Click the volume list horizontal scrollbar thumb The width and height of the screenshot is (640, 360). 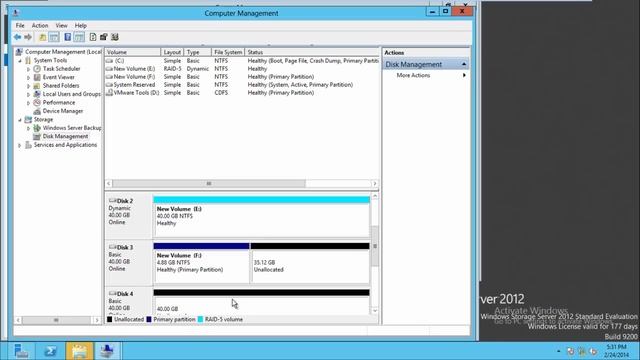pos(209,184)
